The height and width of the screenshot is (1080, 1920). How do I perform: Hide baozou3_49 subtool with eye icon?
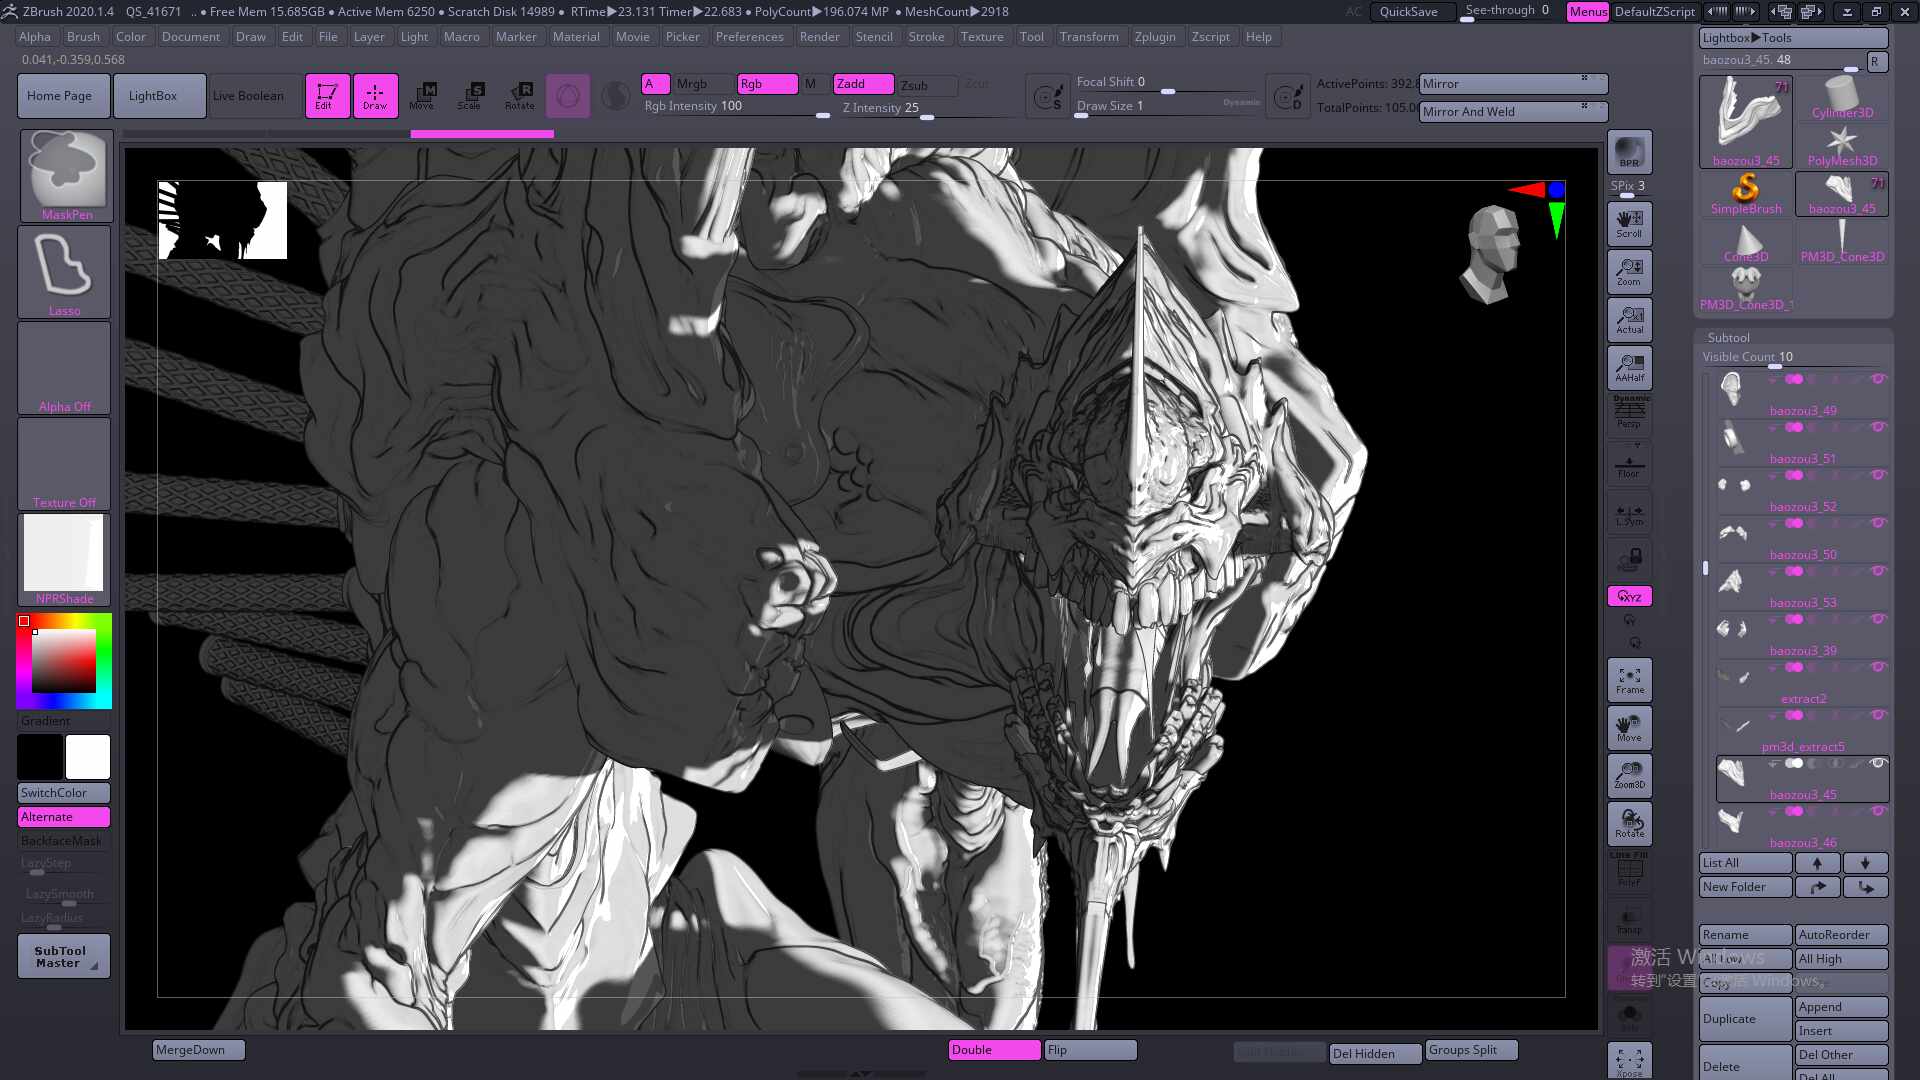click(x=1878, y=379)
